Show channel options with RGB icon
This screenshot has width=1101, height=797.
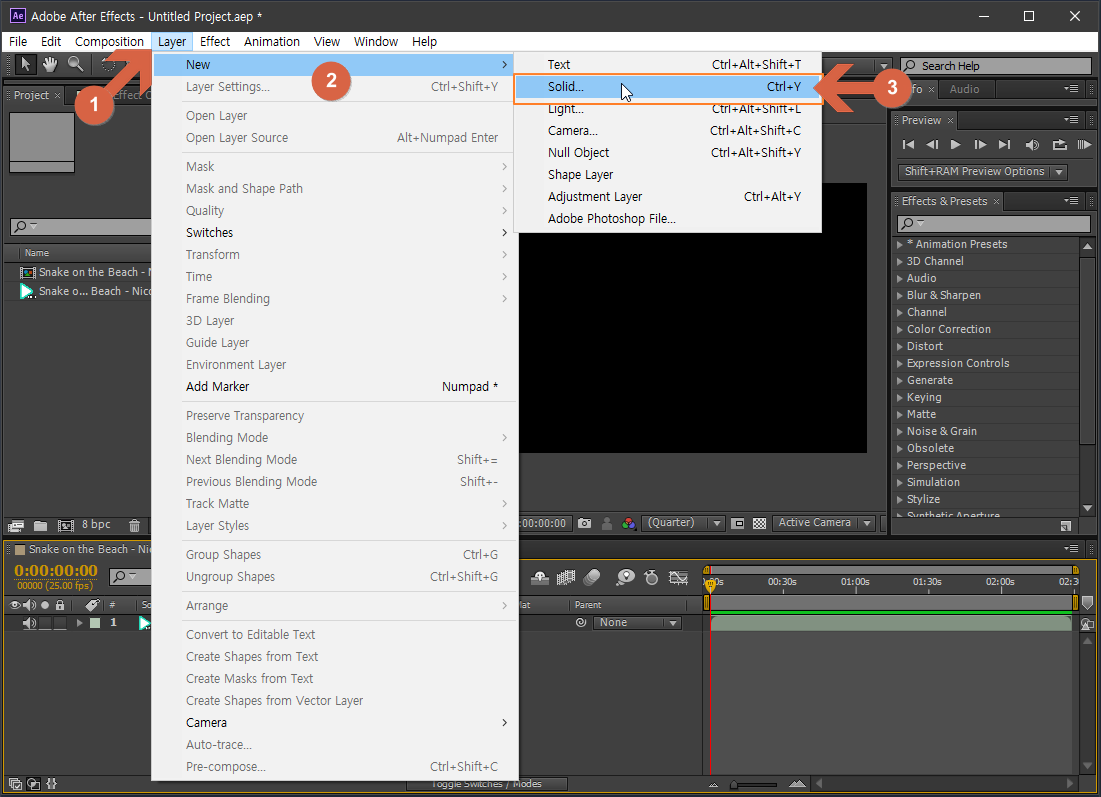point(628,523)
